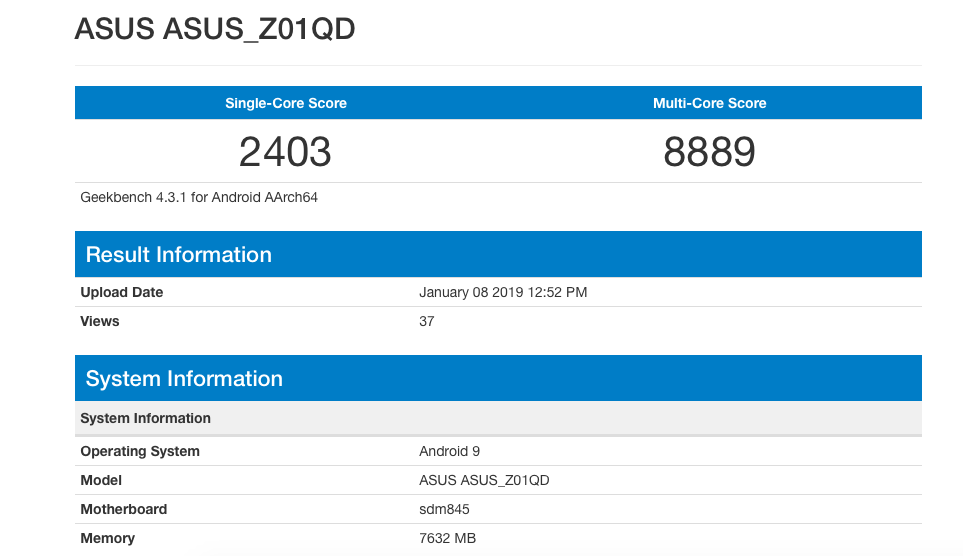Image resolution: width=963 pixels, height=556 pixels.
Task: Click the gray System Information table subheader
Action: 146,418
